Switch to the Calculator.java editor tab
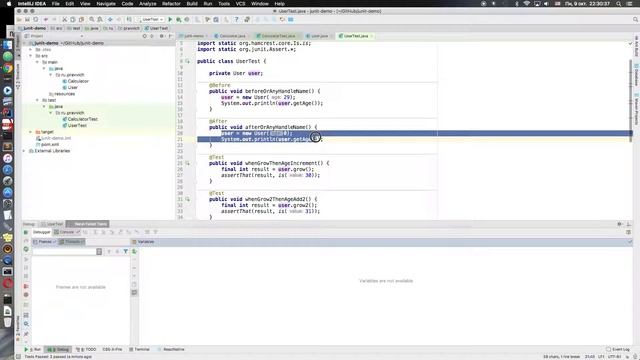This screenshot has height=360, width=640. (x=231, y=36)
